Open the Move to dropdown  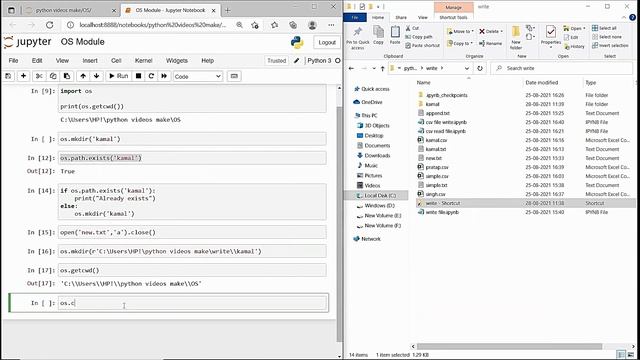(460, 31)
